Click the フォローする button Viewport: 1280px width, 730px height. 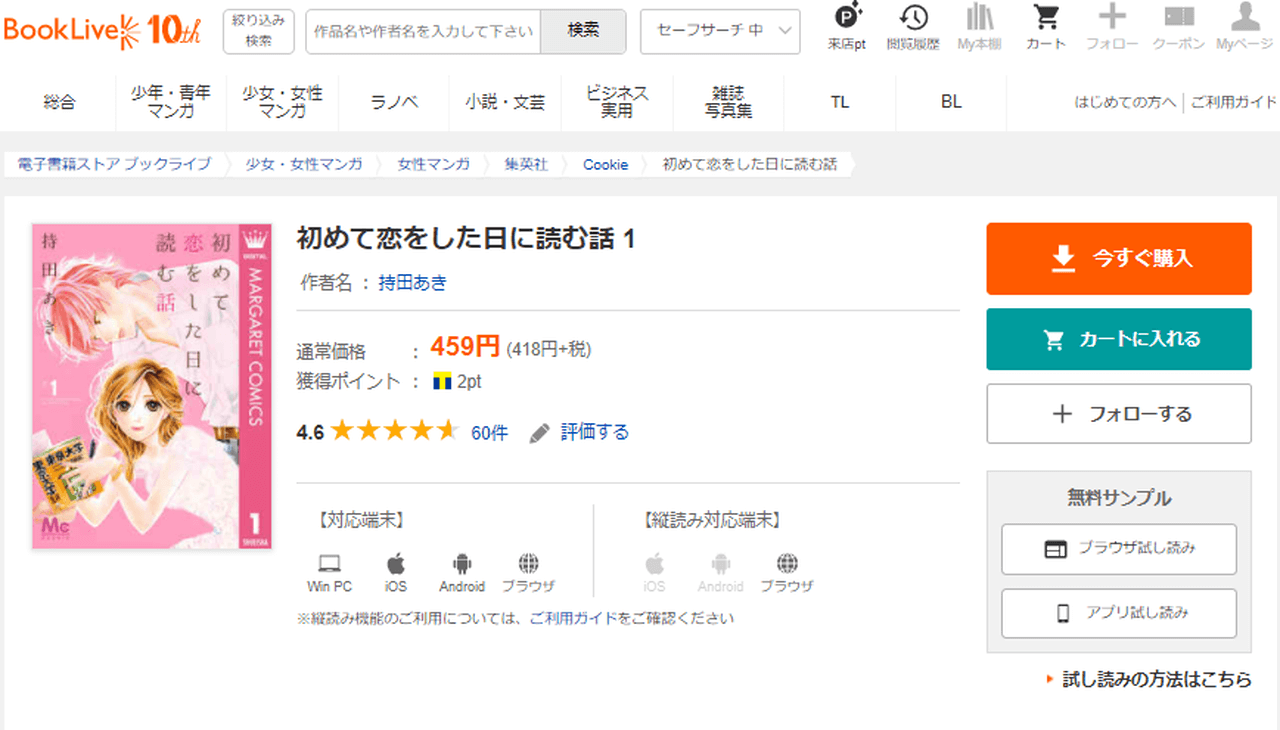click(1119, 414)
